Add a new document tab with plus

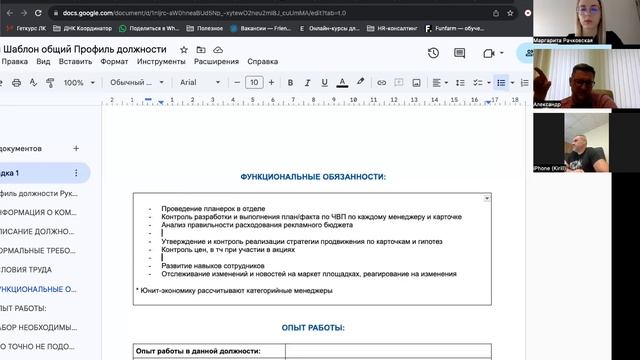[x=76, y=149]
